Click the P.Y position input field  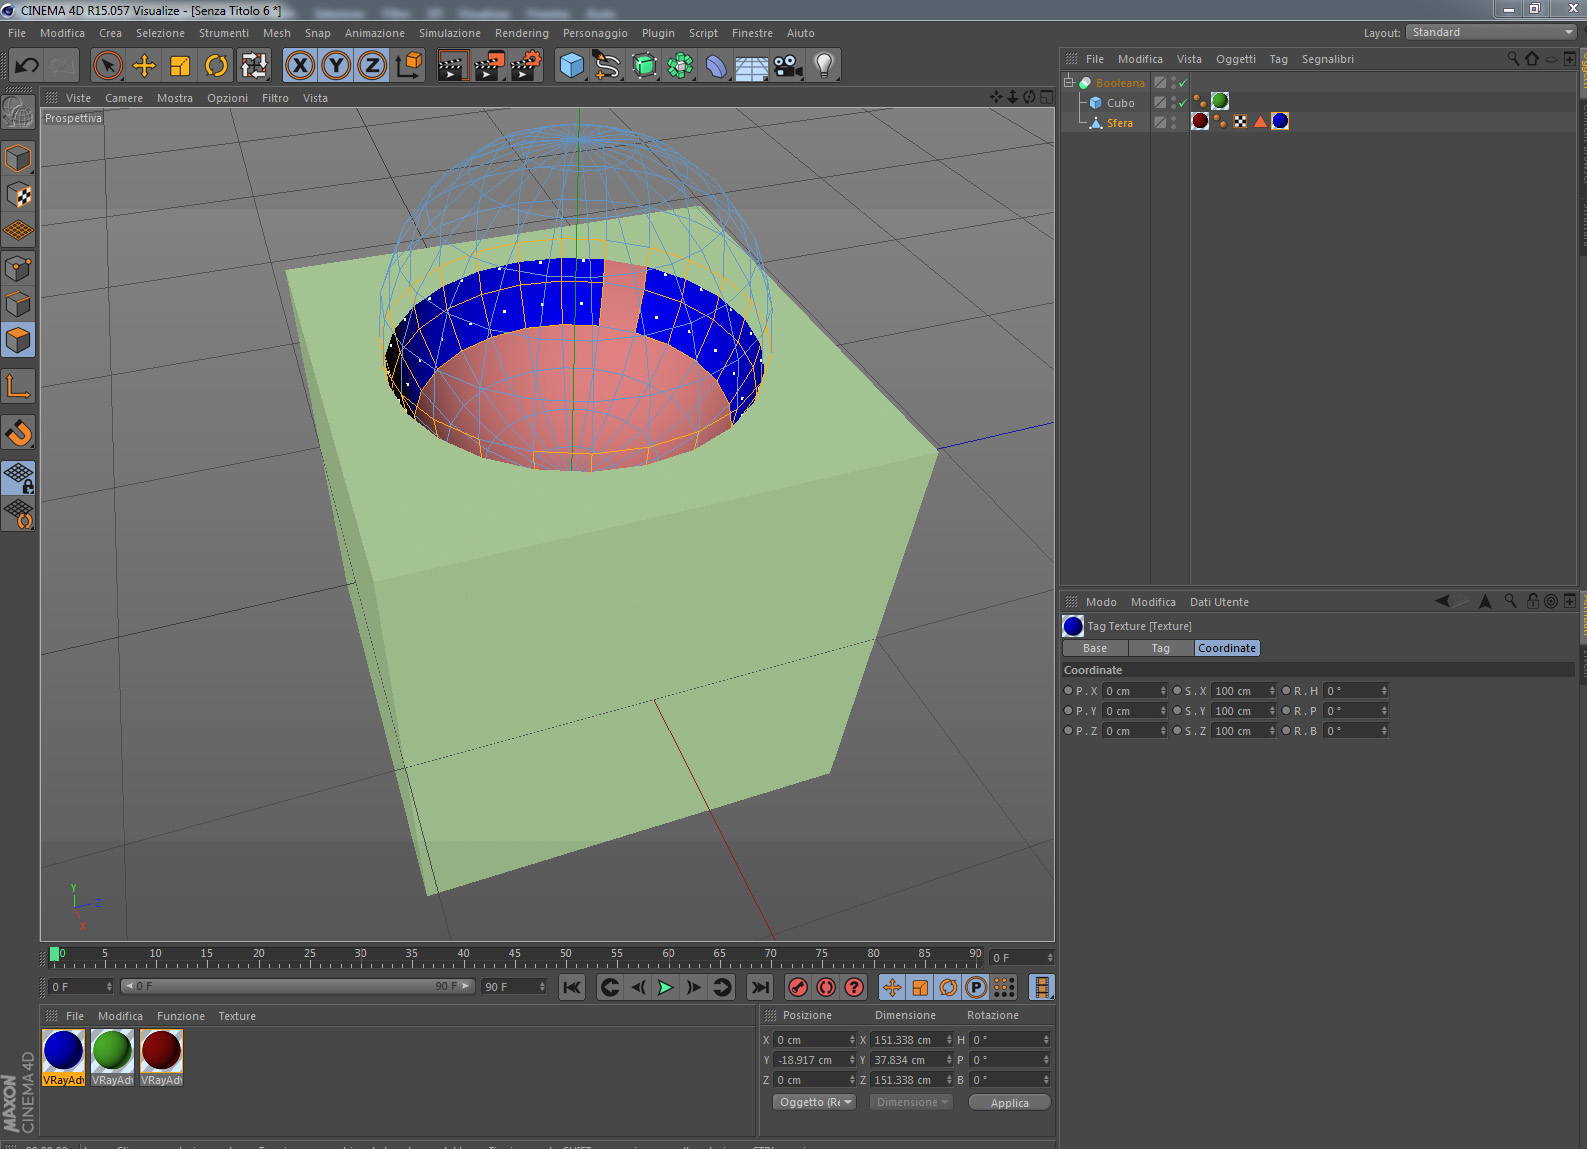1135,711
